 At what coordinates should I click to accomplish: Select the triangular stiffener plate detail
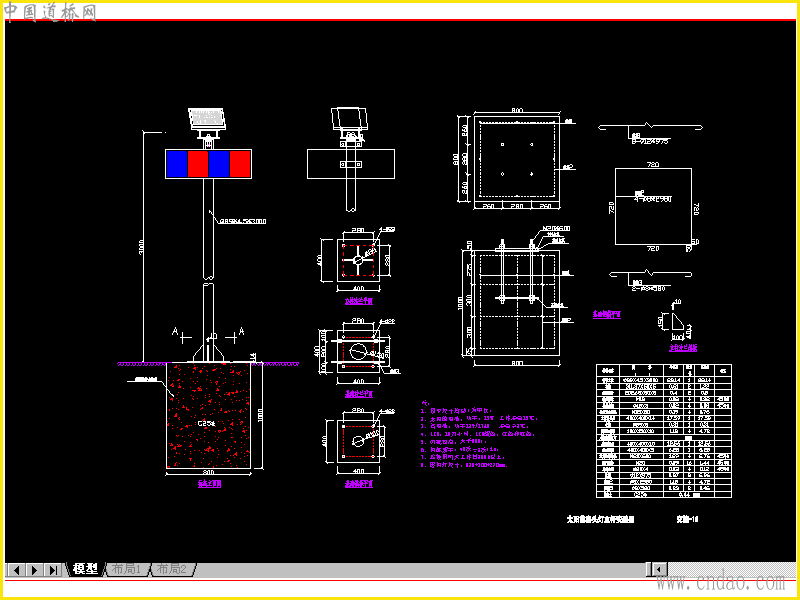click(x=678, y=322)
